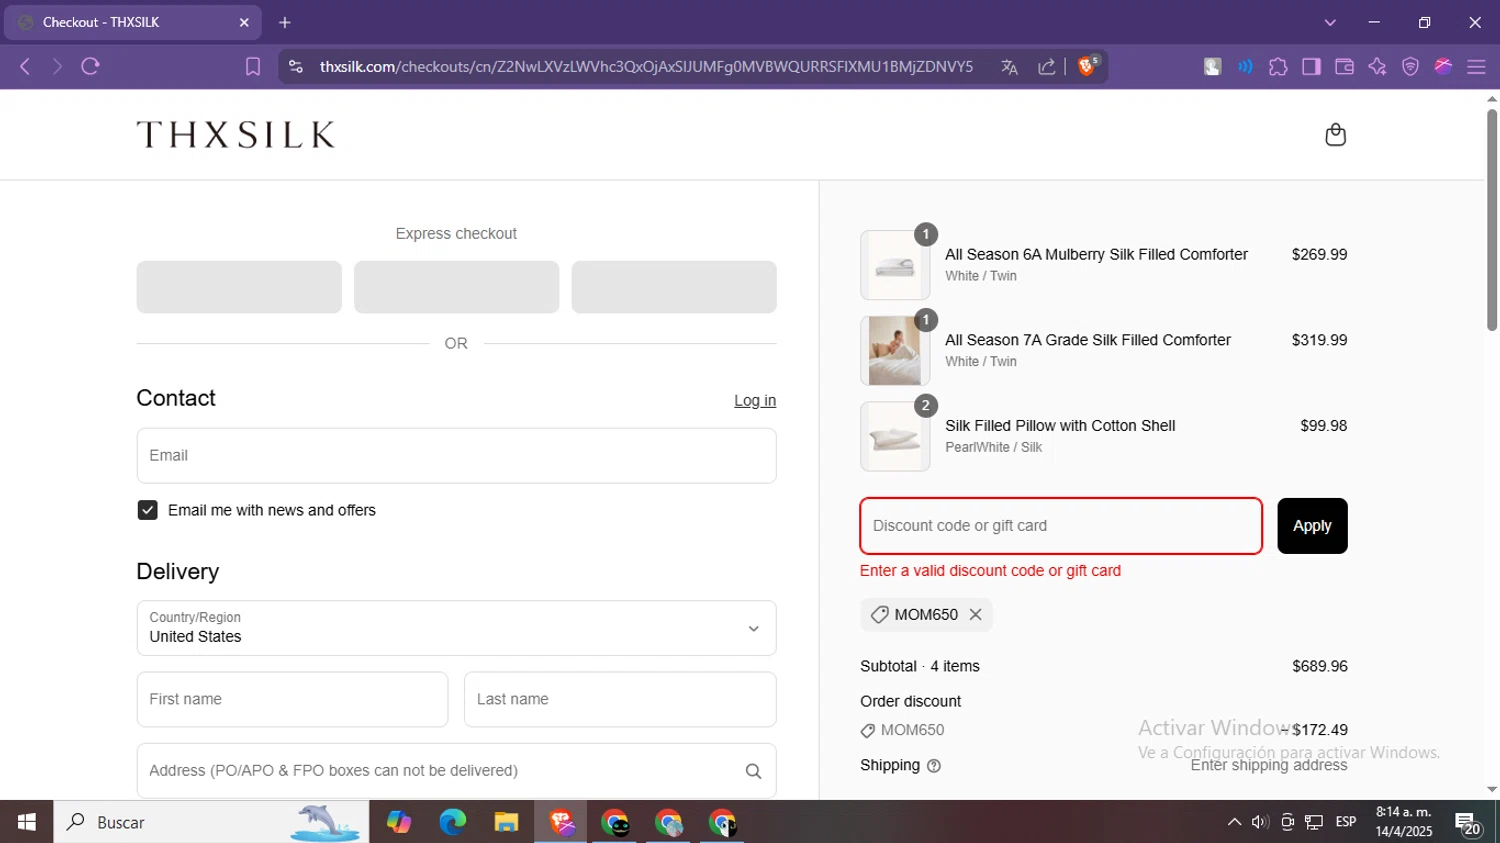Click the first express checkout button
Viewport: 1500px width, 843px height.
click(x=239, y=287)
